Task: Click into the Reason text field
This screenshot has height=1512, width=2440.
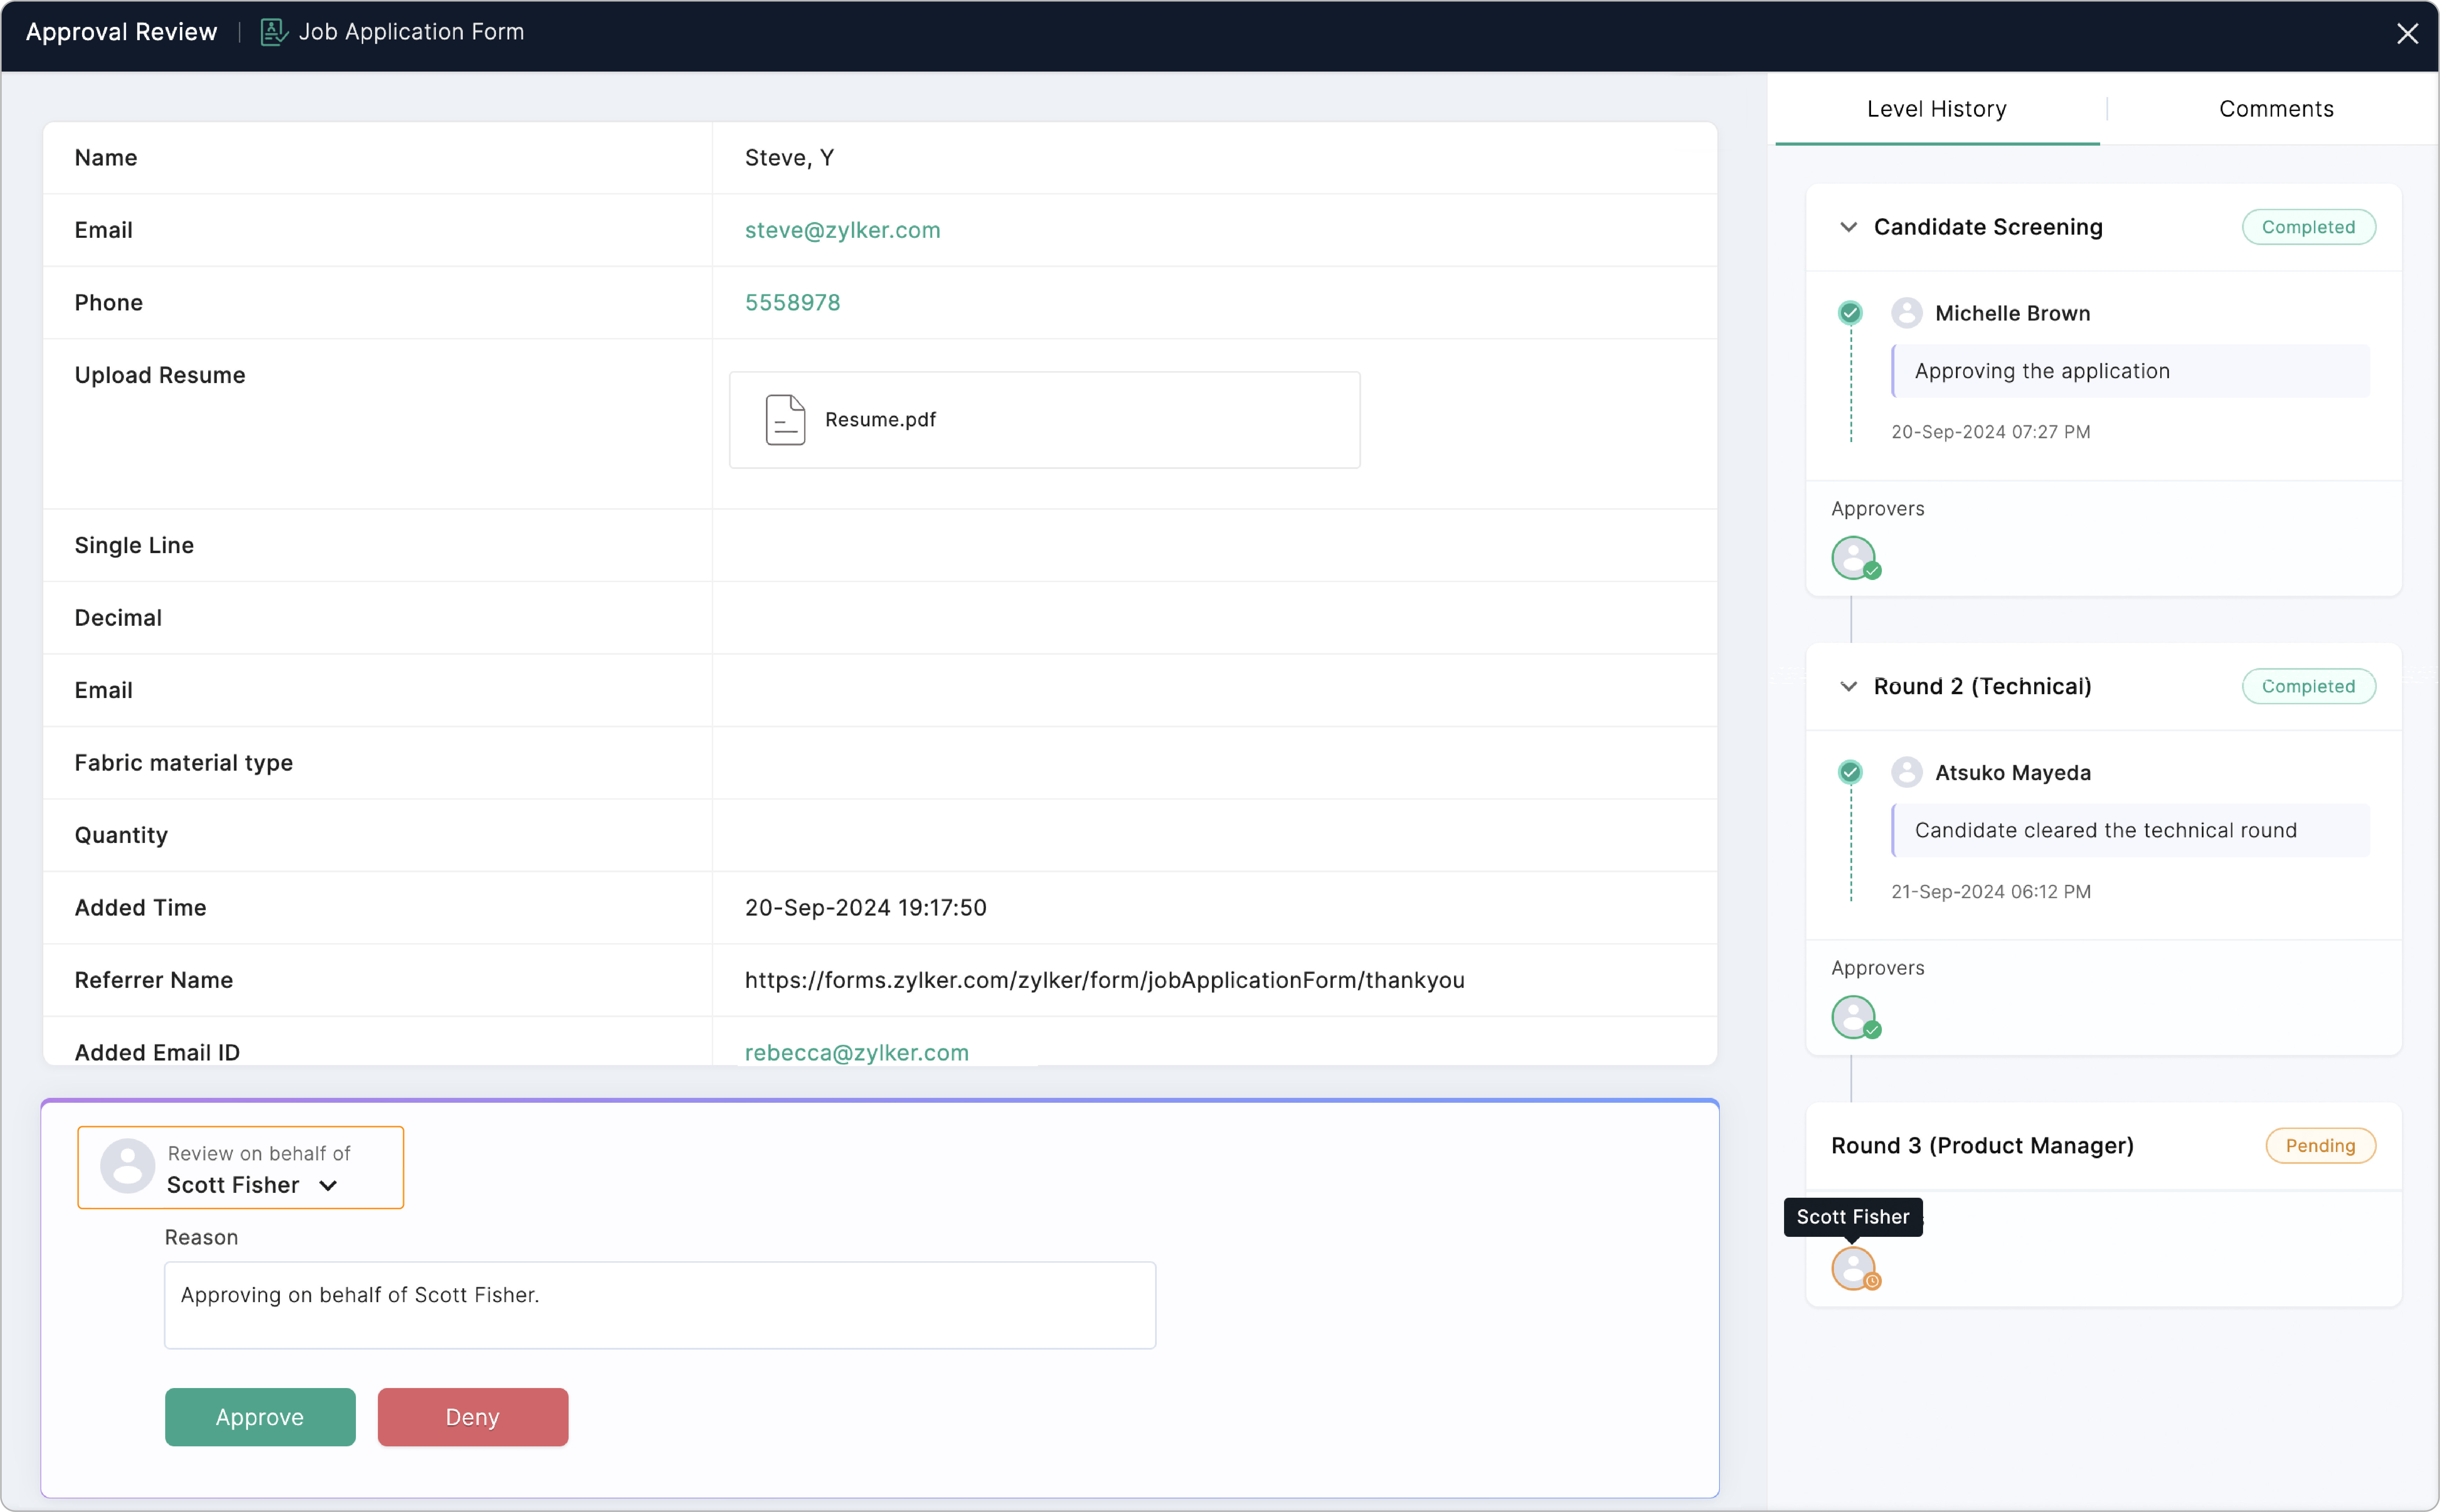Action: (x=660, y=1305)
